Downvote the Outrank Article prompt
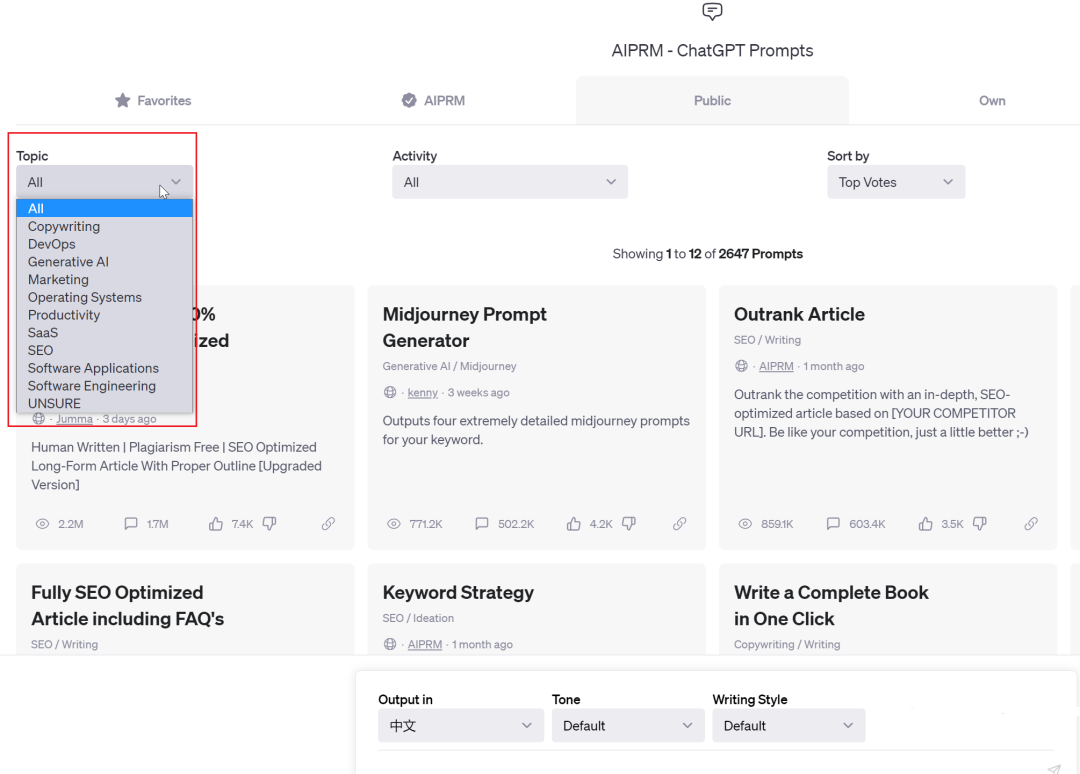Viewport: 1080px width, 774px height. pyautogui.click(x=980, y=524)
